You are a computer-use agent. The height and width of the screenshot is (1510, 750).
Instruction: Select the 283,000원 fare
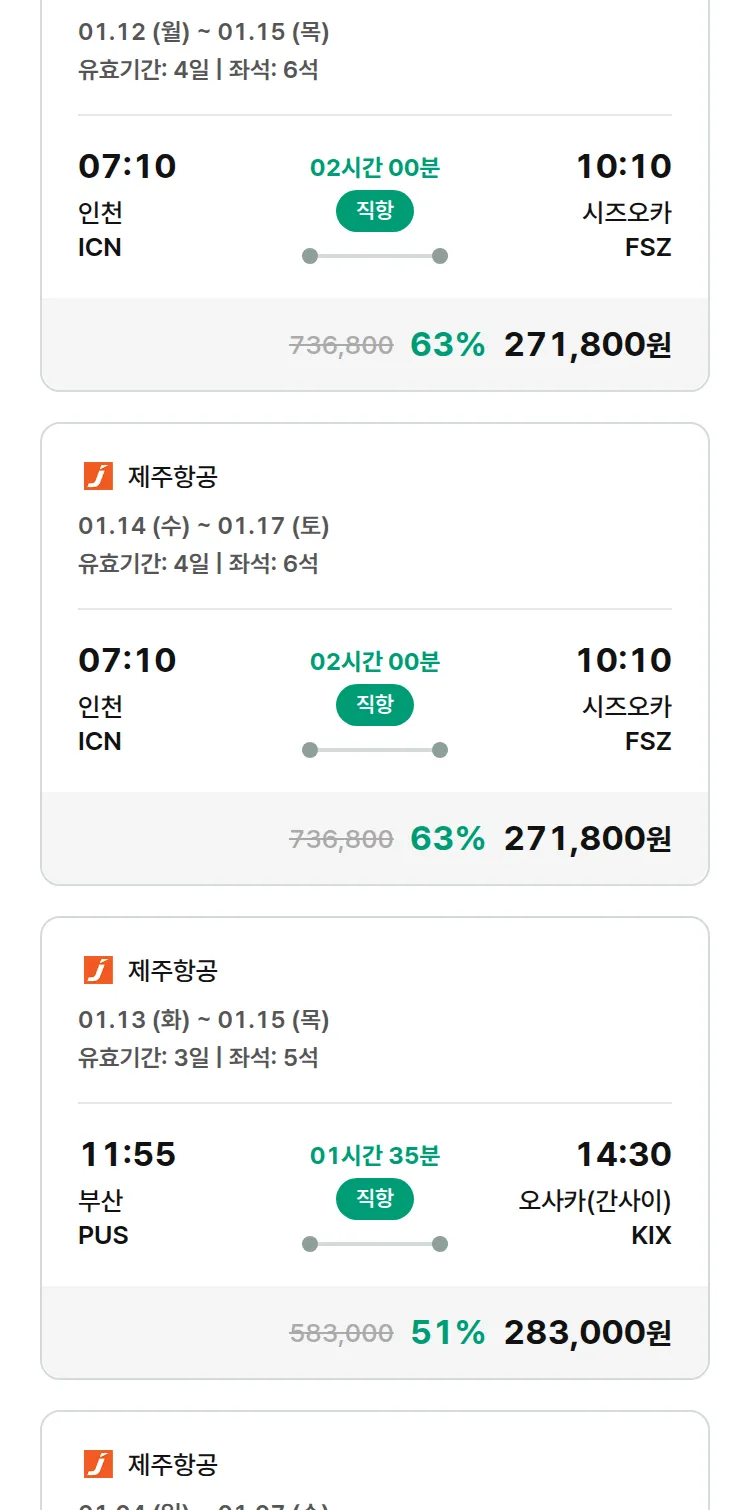pos(587,1332)
